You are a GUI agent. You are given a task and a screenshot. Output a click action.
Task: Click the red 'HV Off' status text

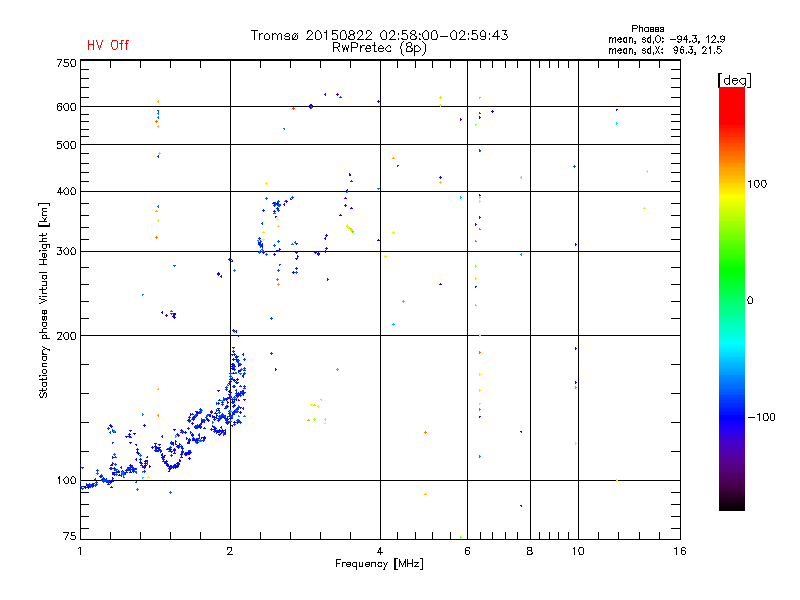(x=108, y=45)
